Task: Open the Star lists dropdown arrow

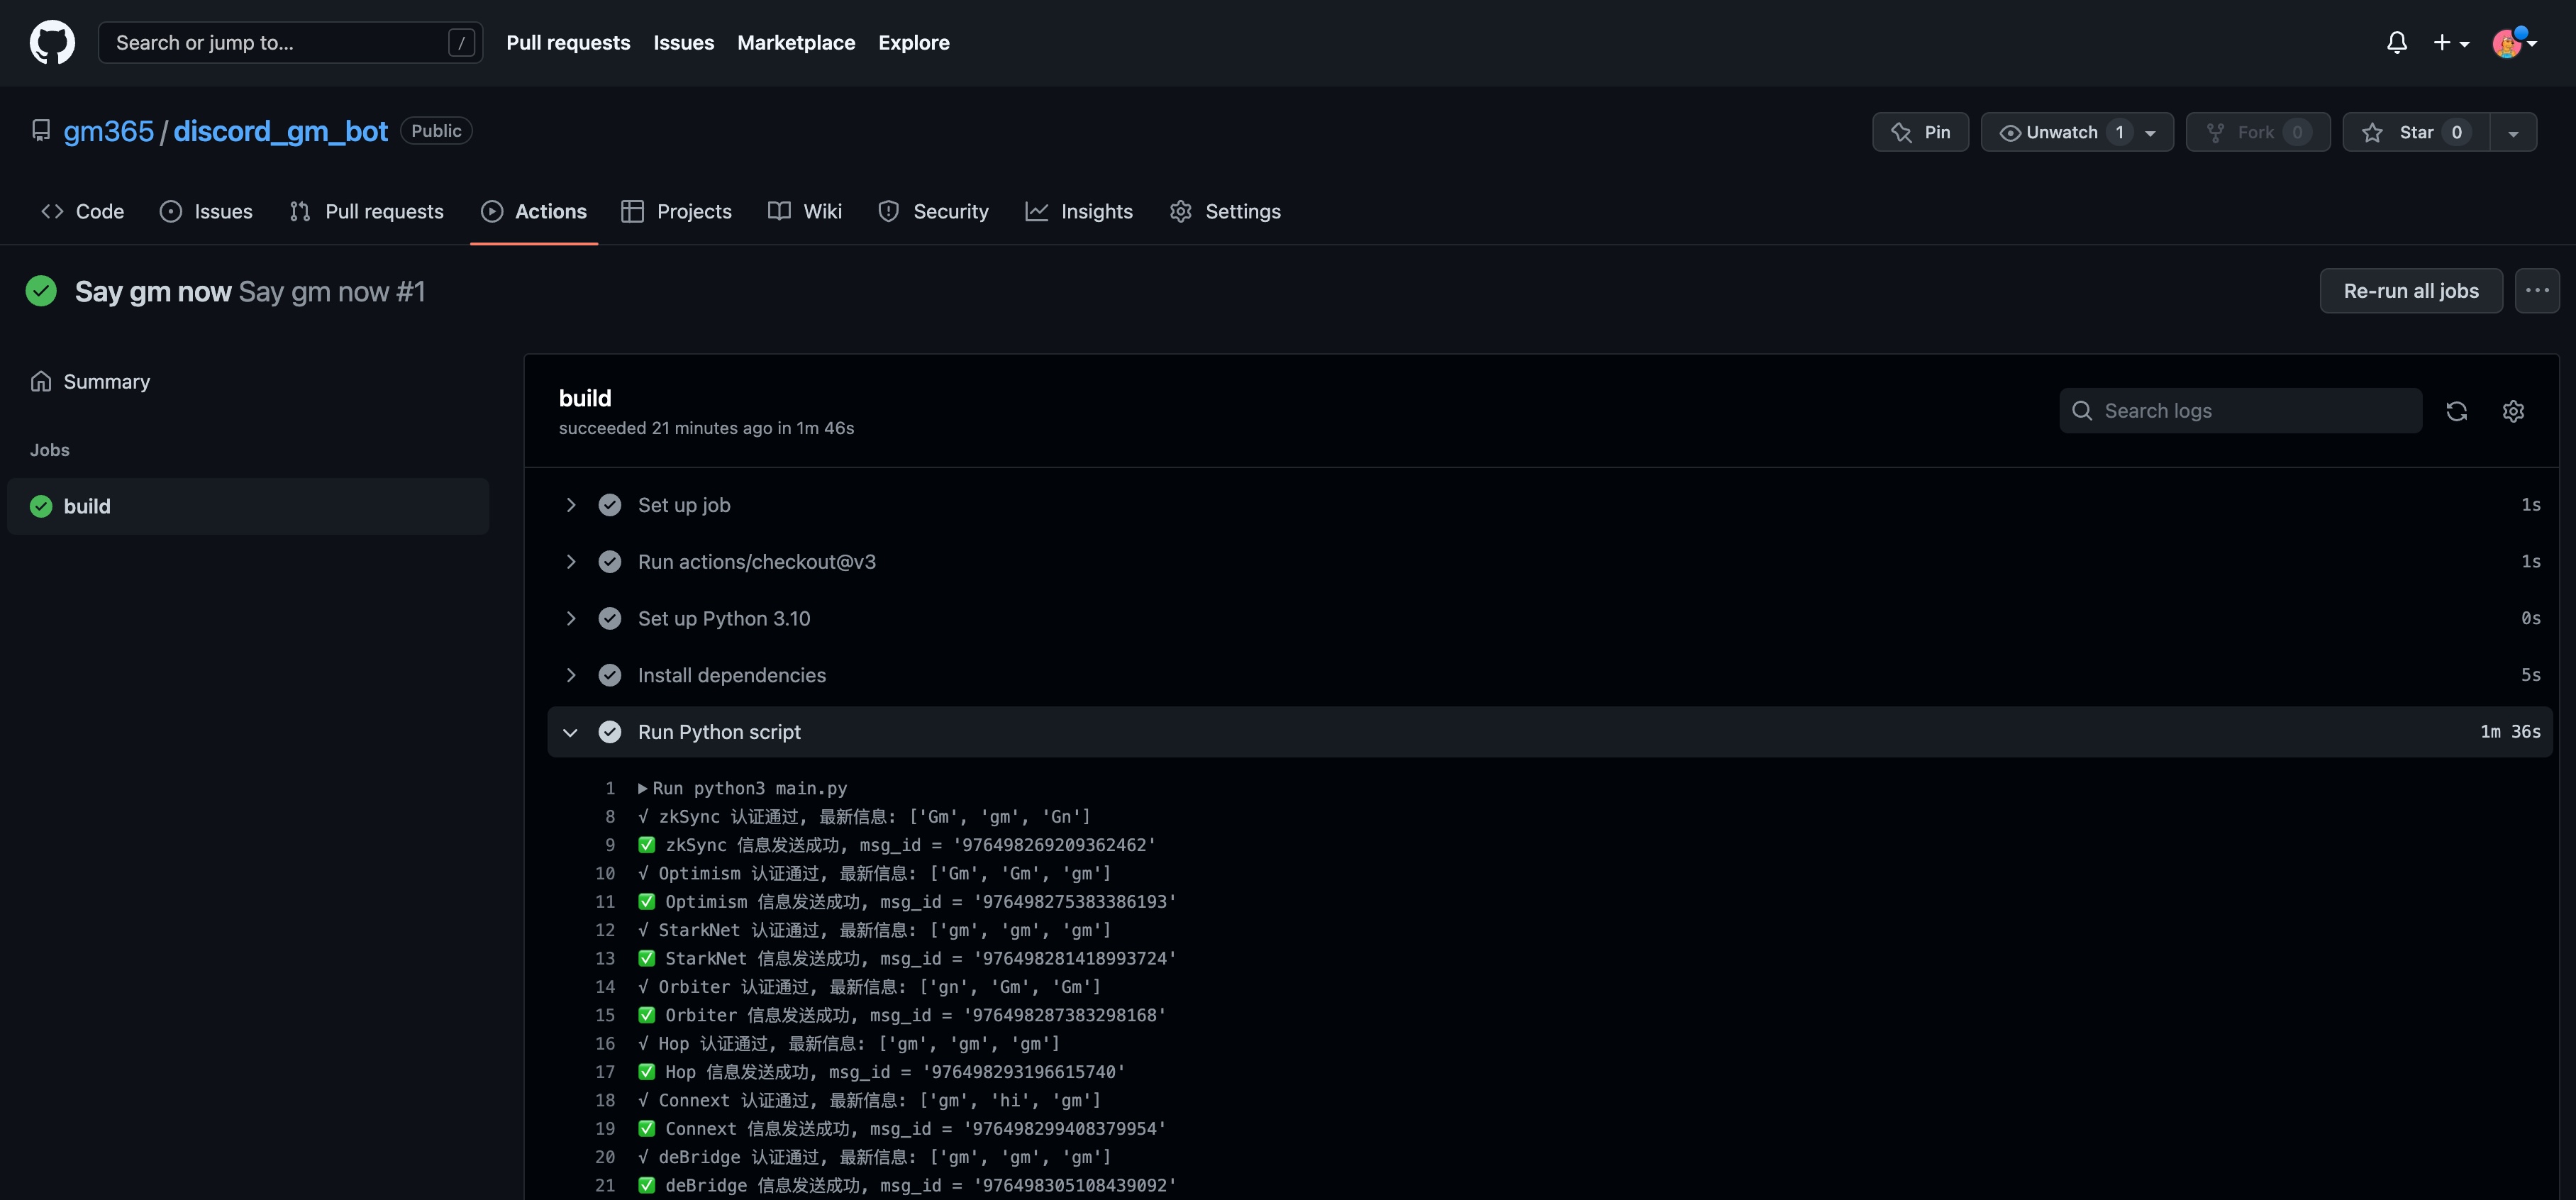Action: (x=2513, y=132)
